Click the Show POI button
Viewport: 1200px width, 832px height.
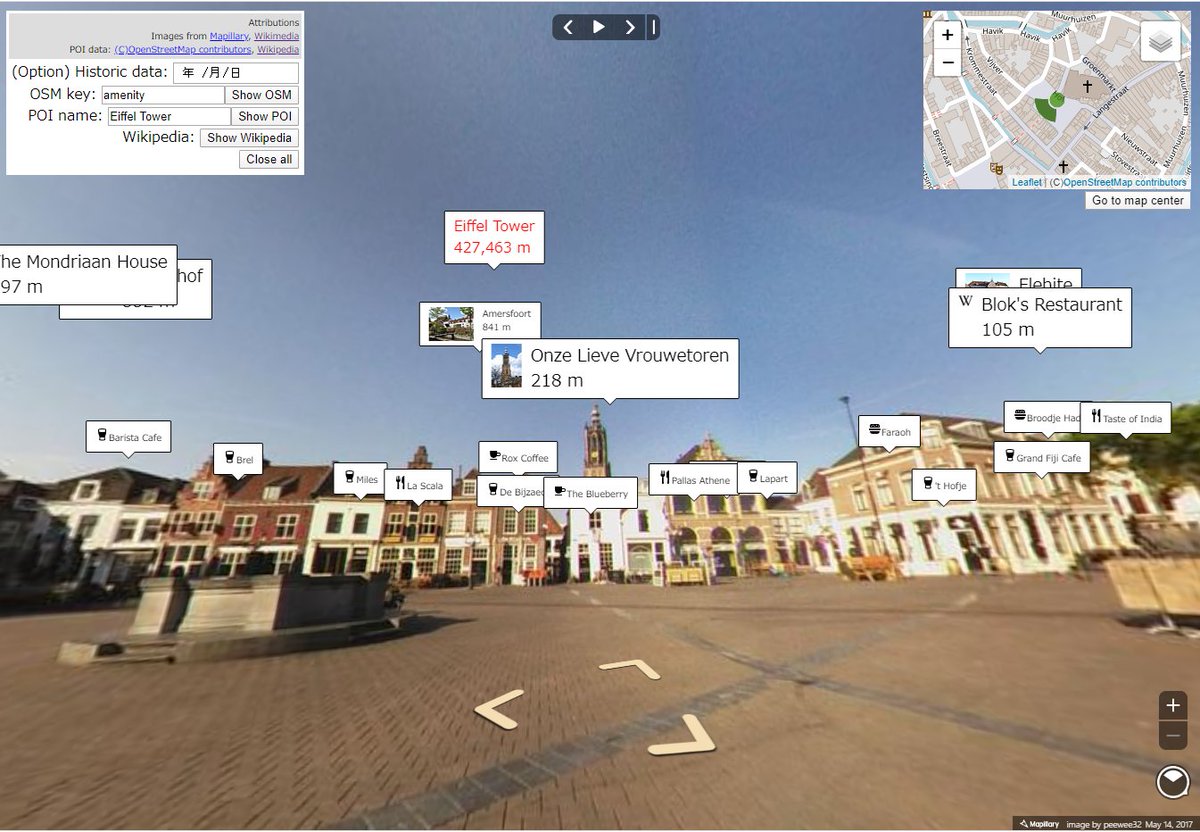click(x=266, y=116)
